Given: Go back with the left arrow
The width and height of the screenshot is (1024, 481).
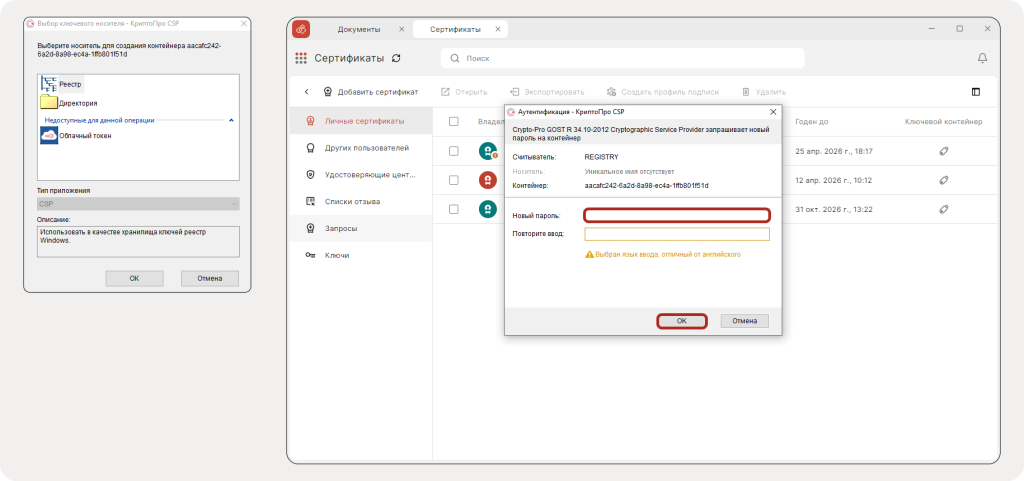Looking at the screenshot, I should click(x=307, y=92).
